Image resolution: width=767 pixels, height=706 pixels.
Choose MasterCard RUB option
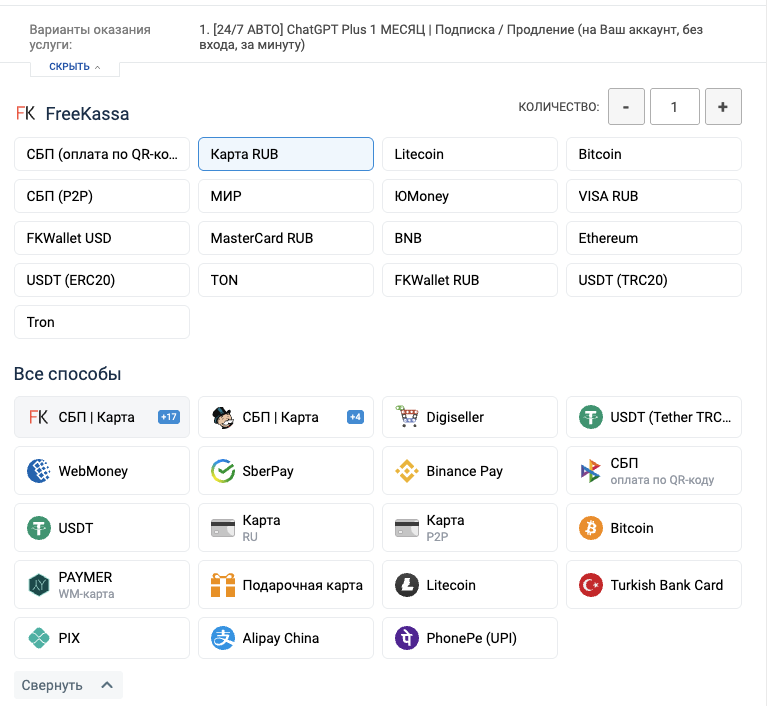286,238
